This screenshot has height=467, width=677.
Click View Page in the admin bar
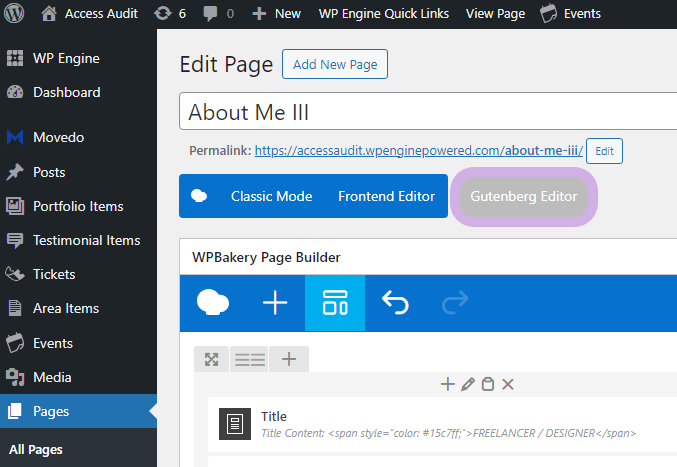(495, 13)
